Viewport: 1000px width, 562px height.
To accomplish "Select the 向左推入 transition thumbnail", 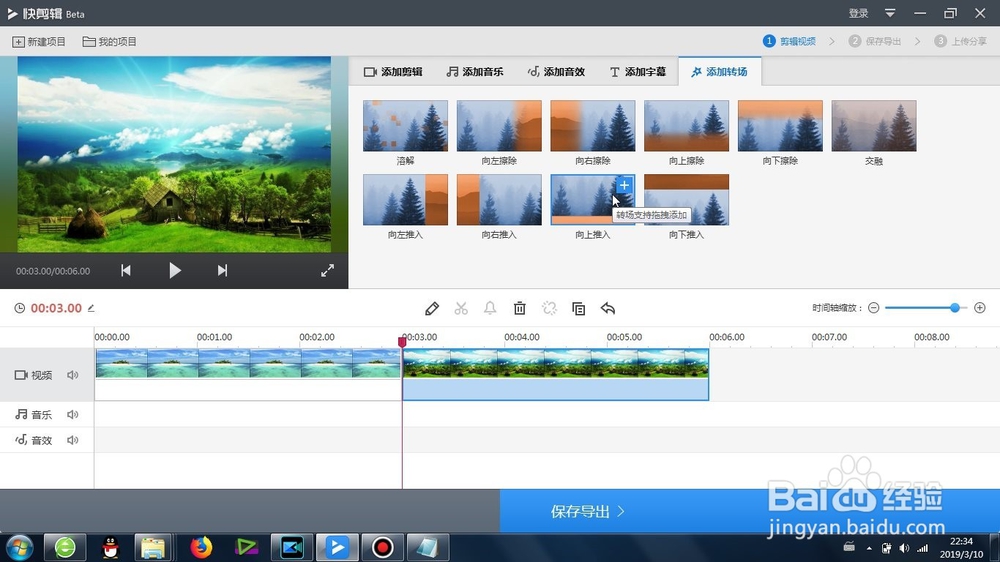I will point(405,200).
